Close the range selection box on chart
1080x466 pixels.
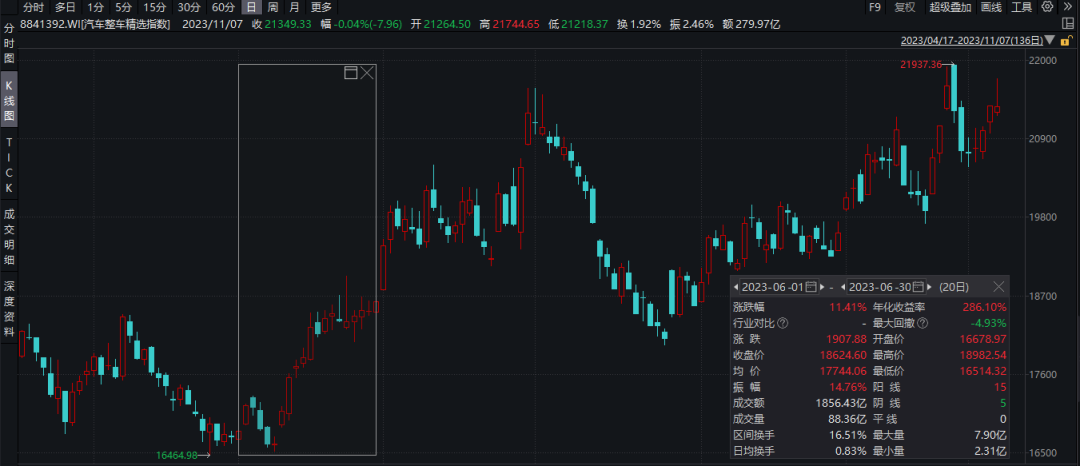coord(367,72)
